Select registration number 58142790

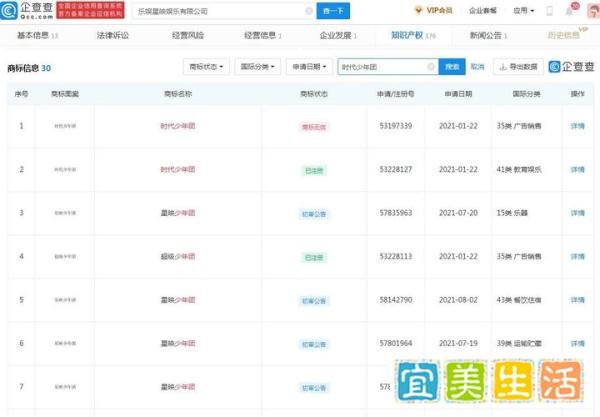coord(396,300)
